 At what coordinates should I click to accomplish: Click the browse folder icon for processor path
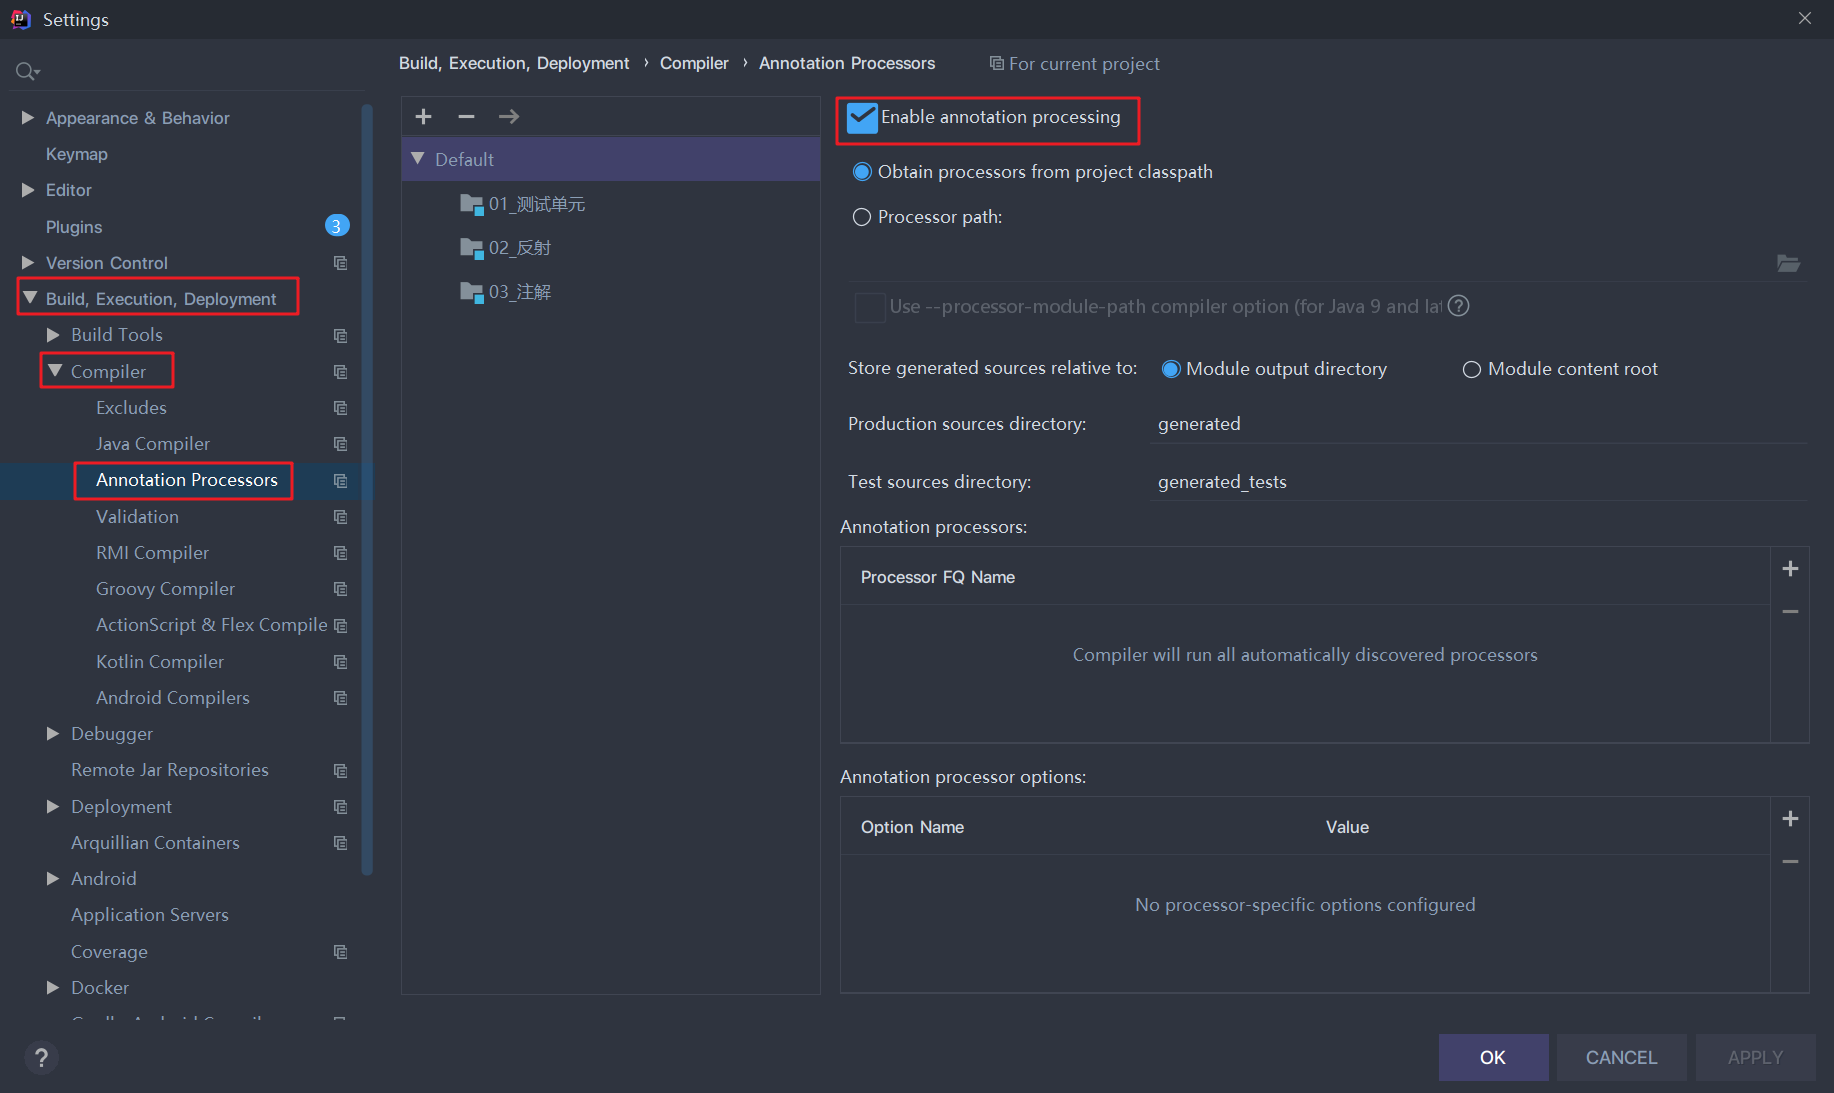pos(1788,264)
